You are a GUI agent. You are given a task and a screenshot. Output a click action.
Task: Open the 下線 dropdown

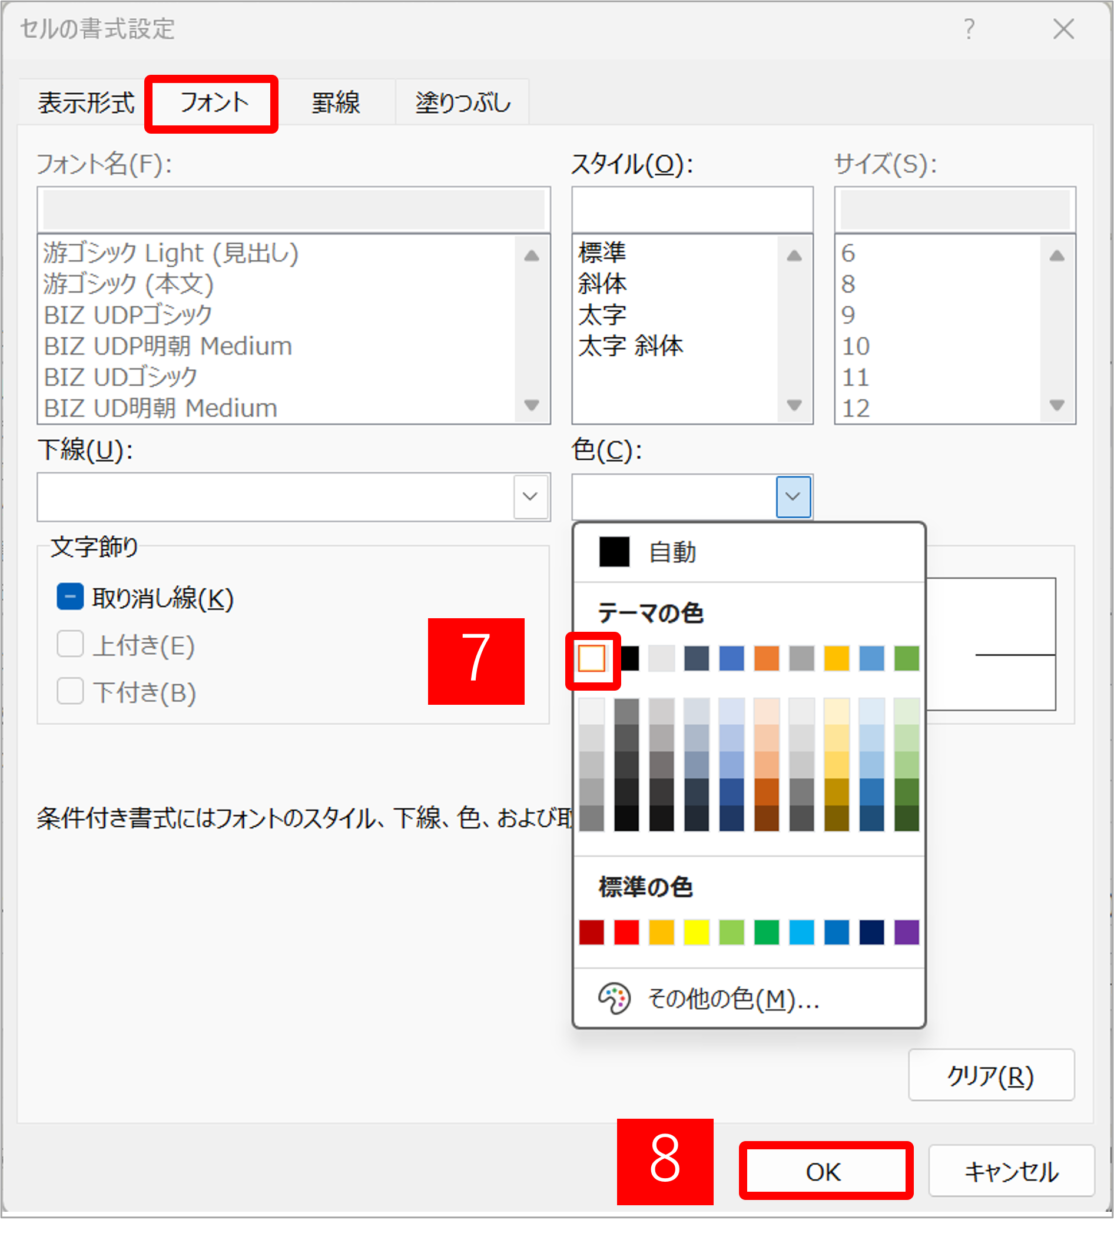pos(531,497)
